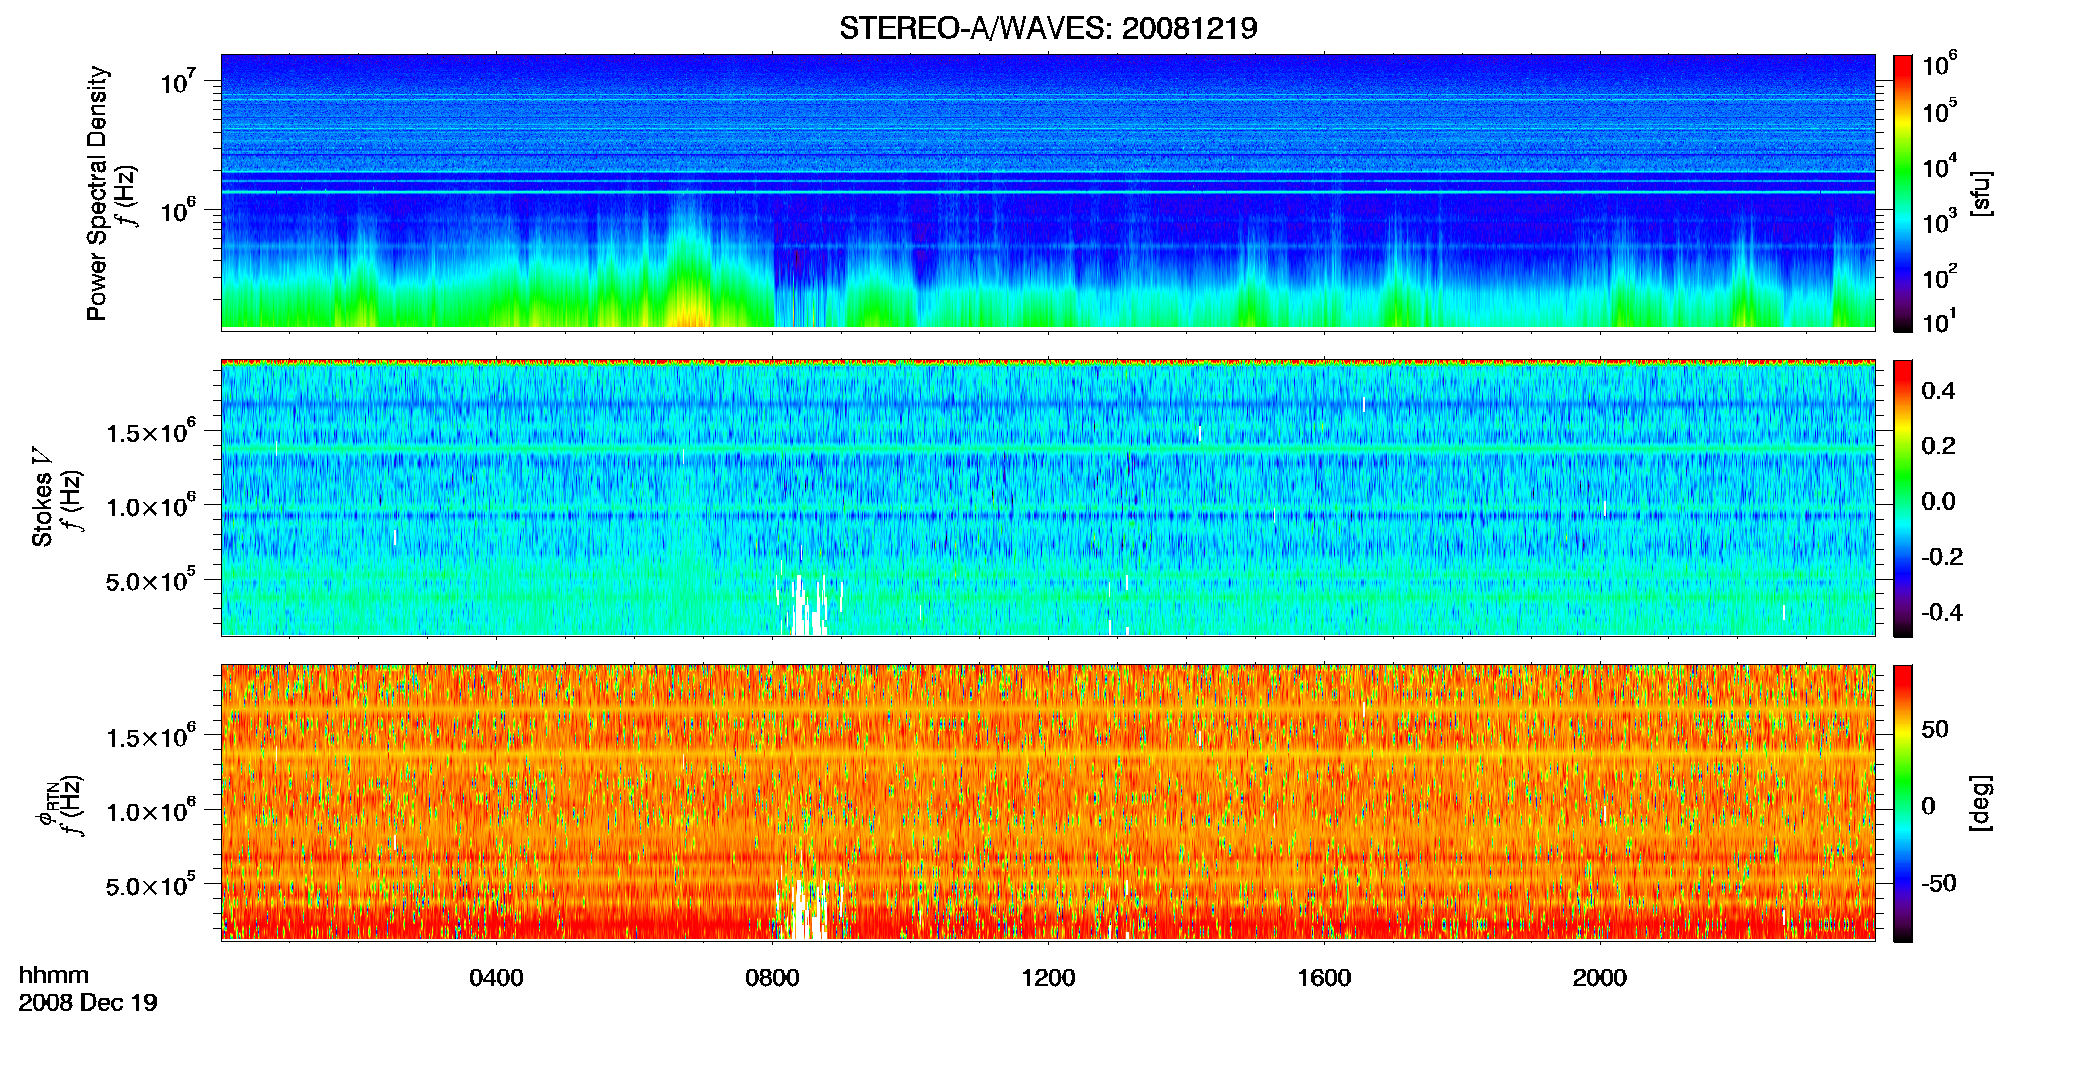Select 1.5×10^6 tick on φ RTN axis
The image size is (2096, 1080).
pyautogui.click(x=150, y=736)
